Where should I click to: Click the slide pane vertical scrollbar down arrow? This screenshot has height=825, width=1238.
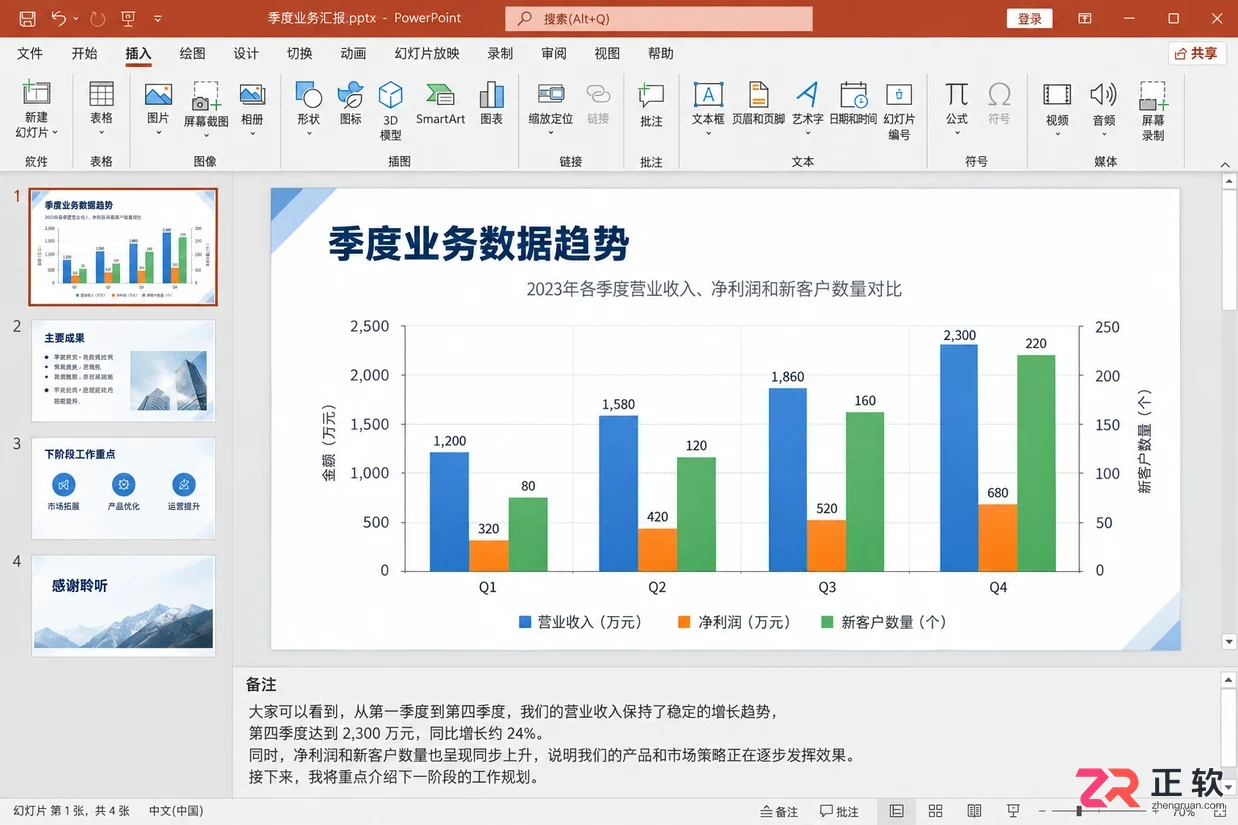tap(1229, 641)
